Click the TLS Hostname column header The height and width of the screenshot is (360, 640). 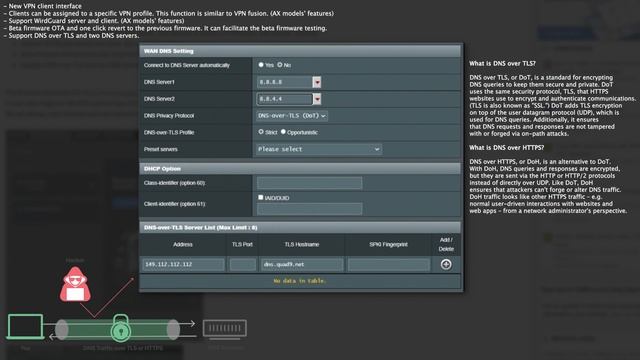(x=302, y=244)
